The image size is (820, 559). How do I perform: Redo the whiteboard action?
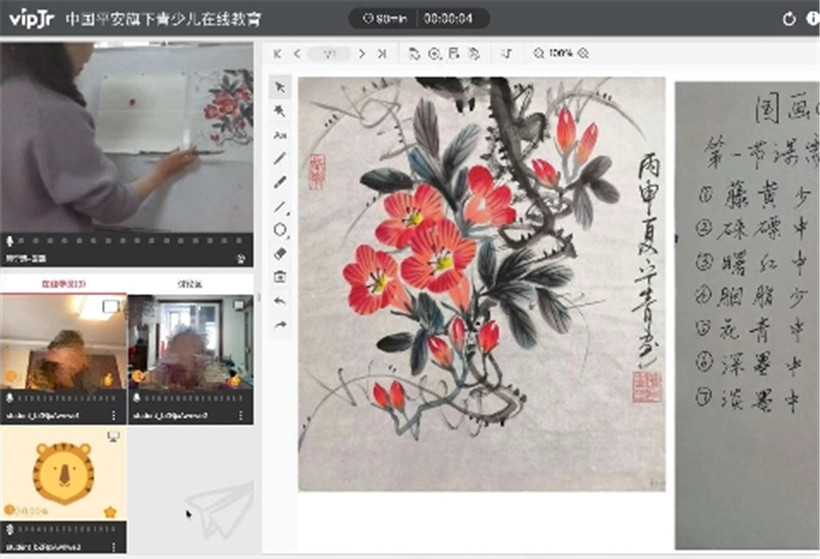click(280, 325)
